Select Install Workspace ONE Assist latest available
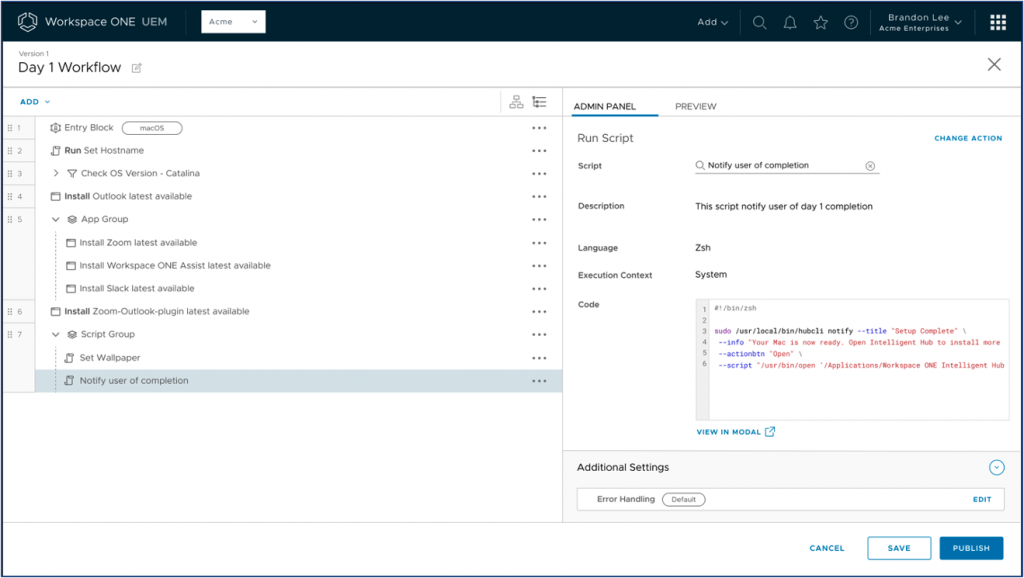 point(175,266)
